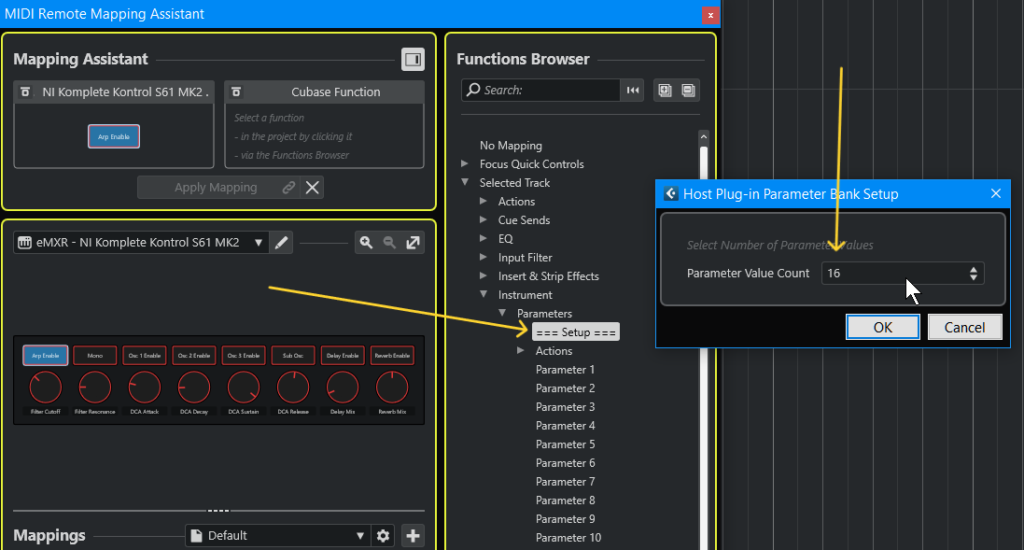Select Parameter 10 in Functions Browser
The height and width of the screenshot is (550, 1024).
tap(568, 538)
